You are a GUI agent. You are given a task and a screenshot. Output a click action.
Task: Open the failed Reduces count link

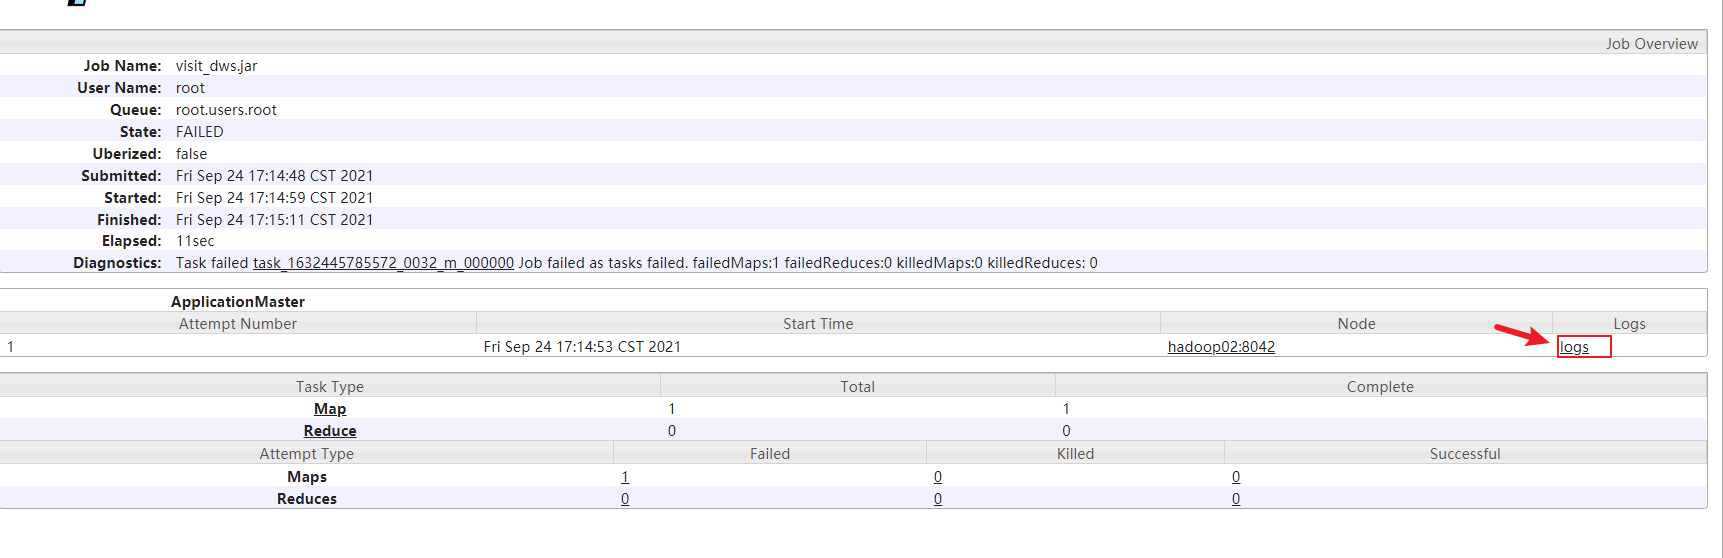pos(625,499)
